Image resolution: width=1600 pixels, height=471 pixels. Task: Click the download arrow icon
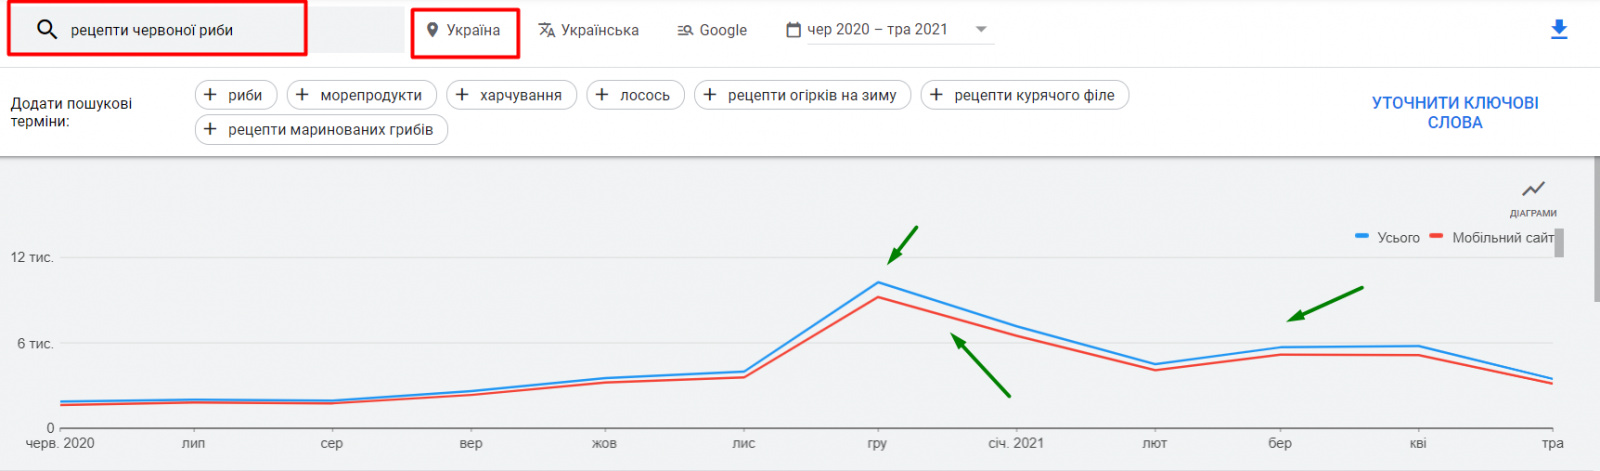click(1558, 30)
